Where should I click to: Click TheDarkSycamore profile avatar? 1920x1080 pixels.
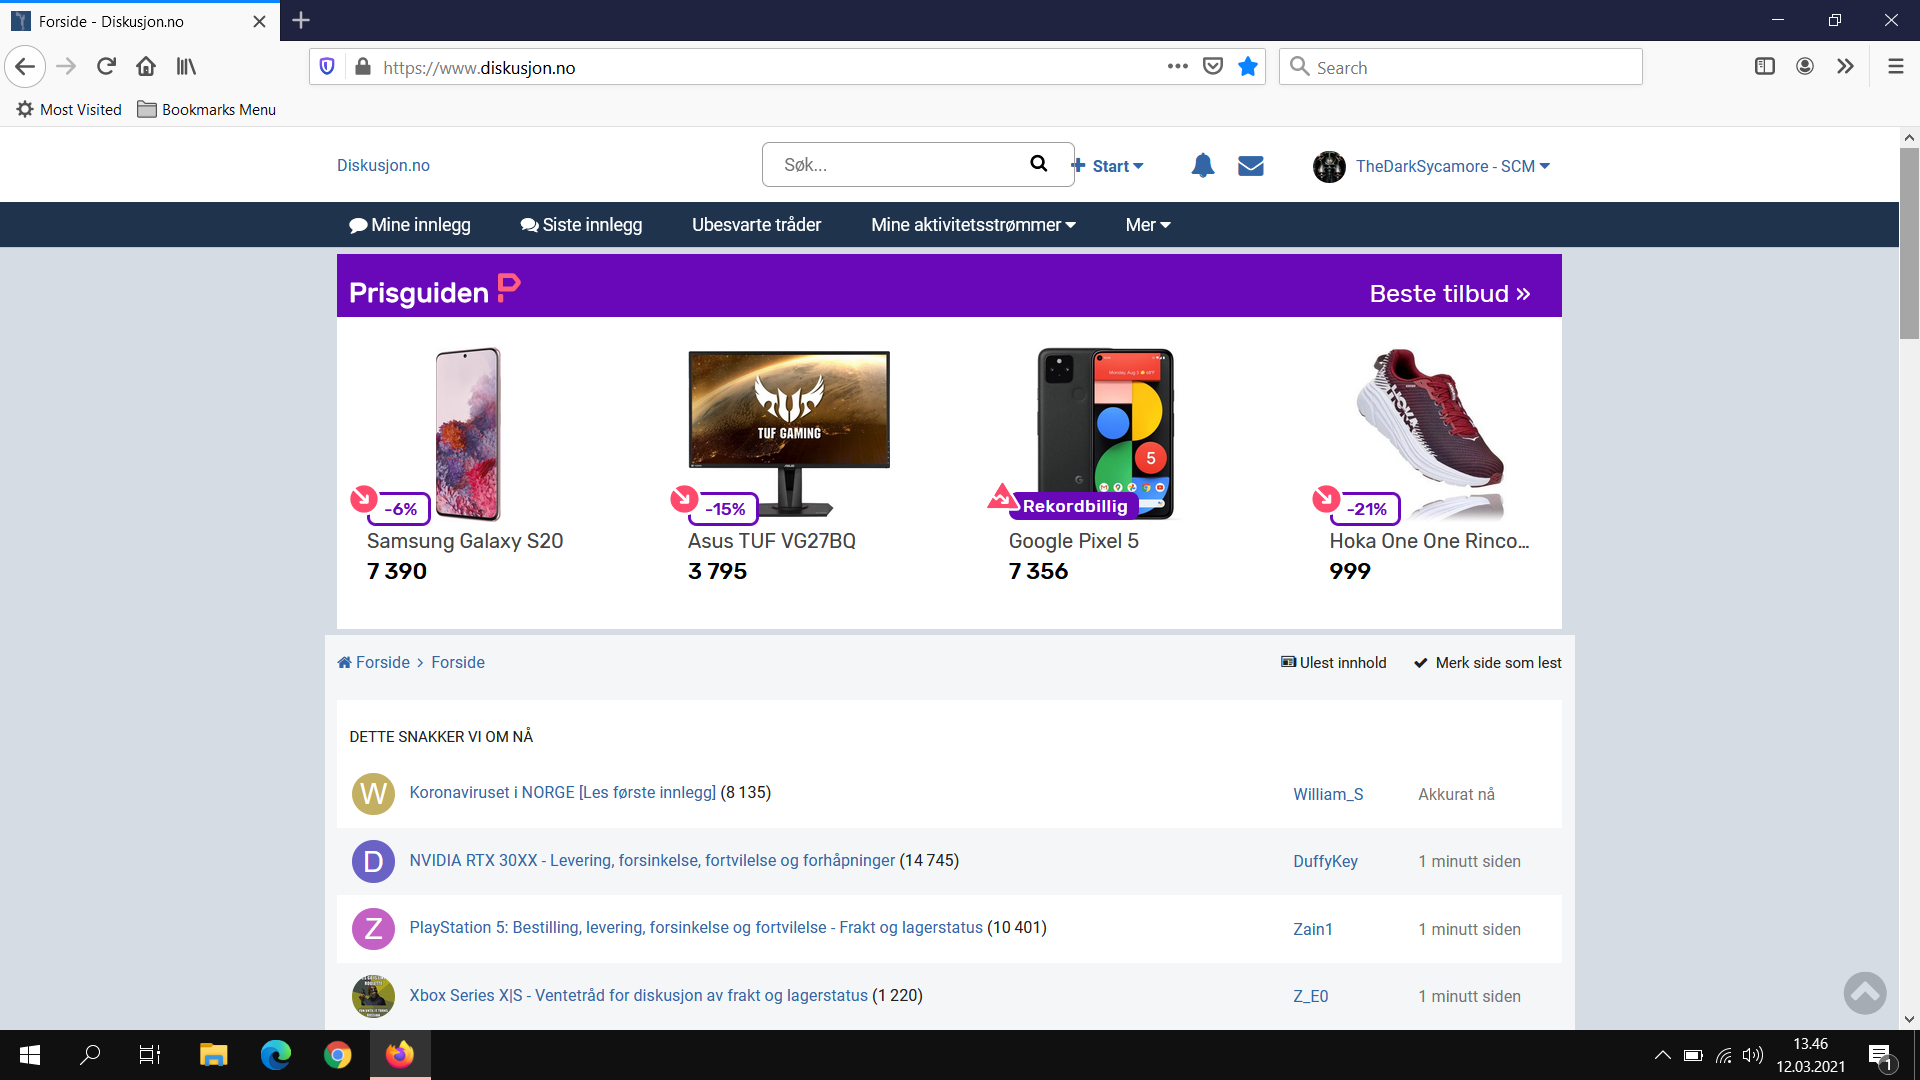click(x=1329, y=166)
